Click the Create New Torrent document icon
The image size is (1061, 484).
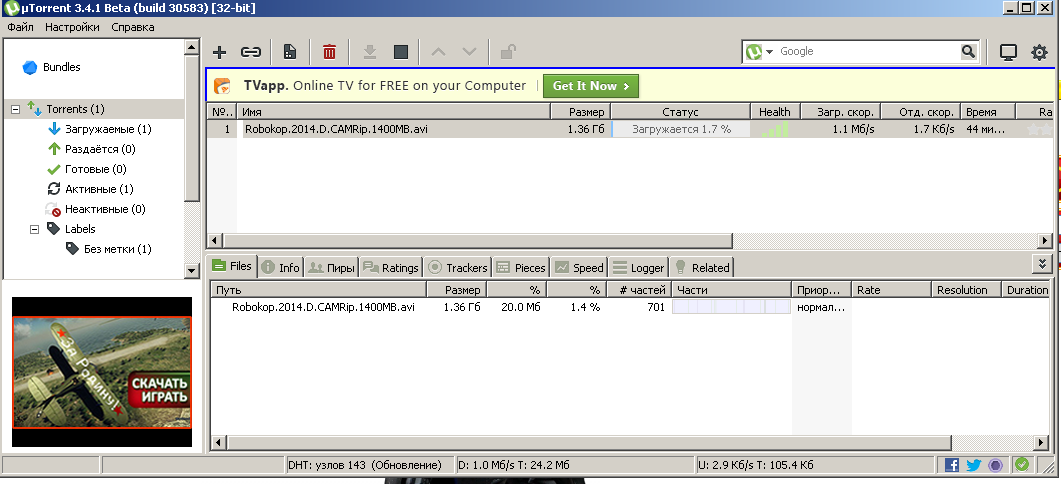click(x=290, y=52)
